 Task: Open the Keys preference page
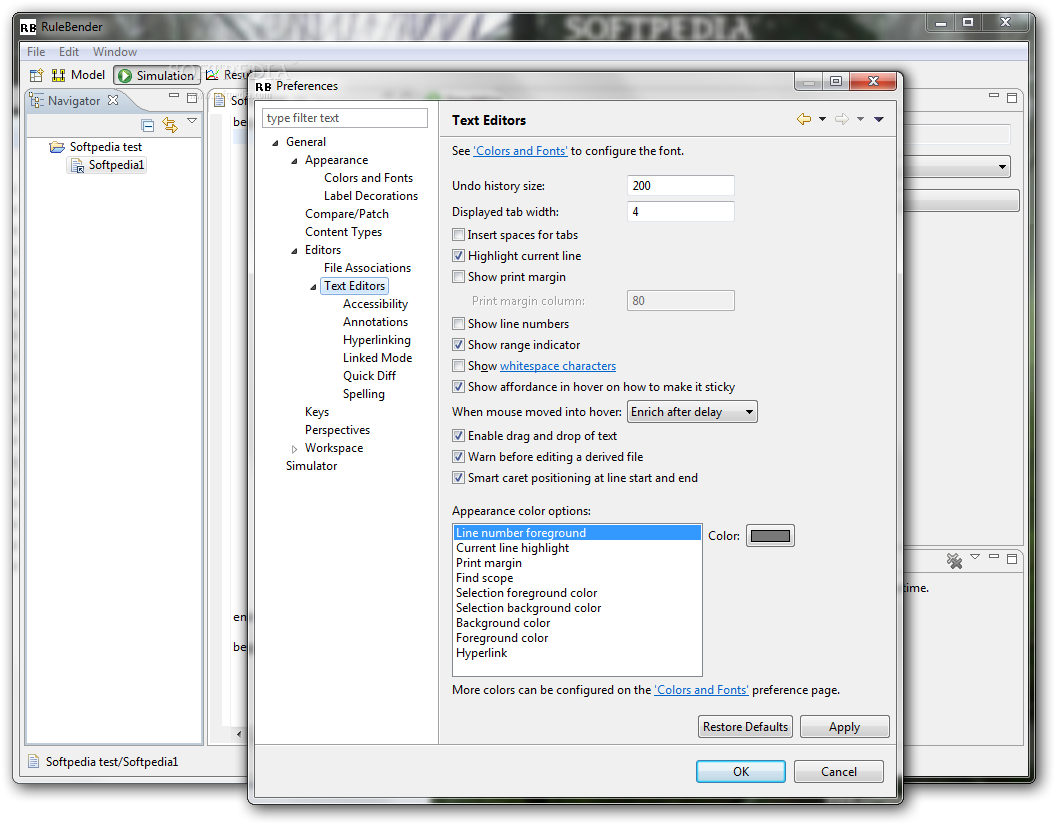click(x=317, y=412)
